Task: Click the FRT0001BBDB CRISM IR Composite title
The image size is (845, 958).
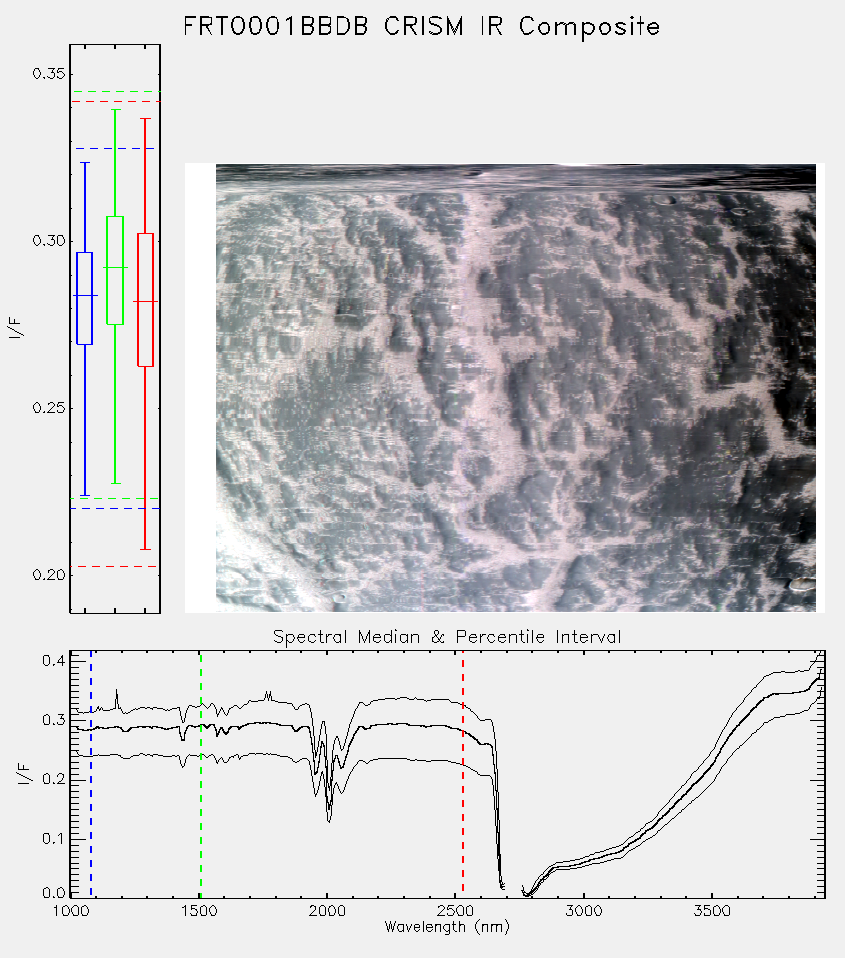Action: 422,27
